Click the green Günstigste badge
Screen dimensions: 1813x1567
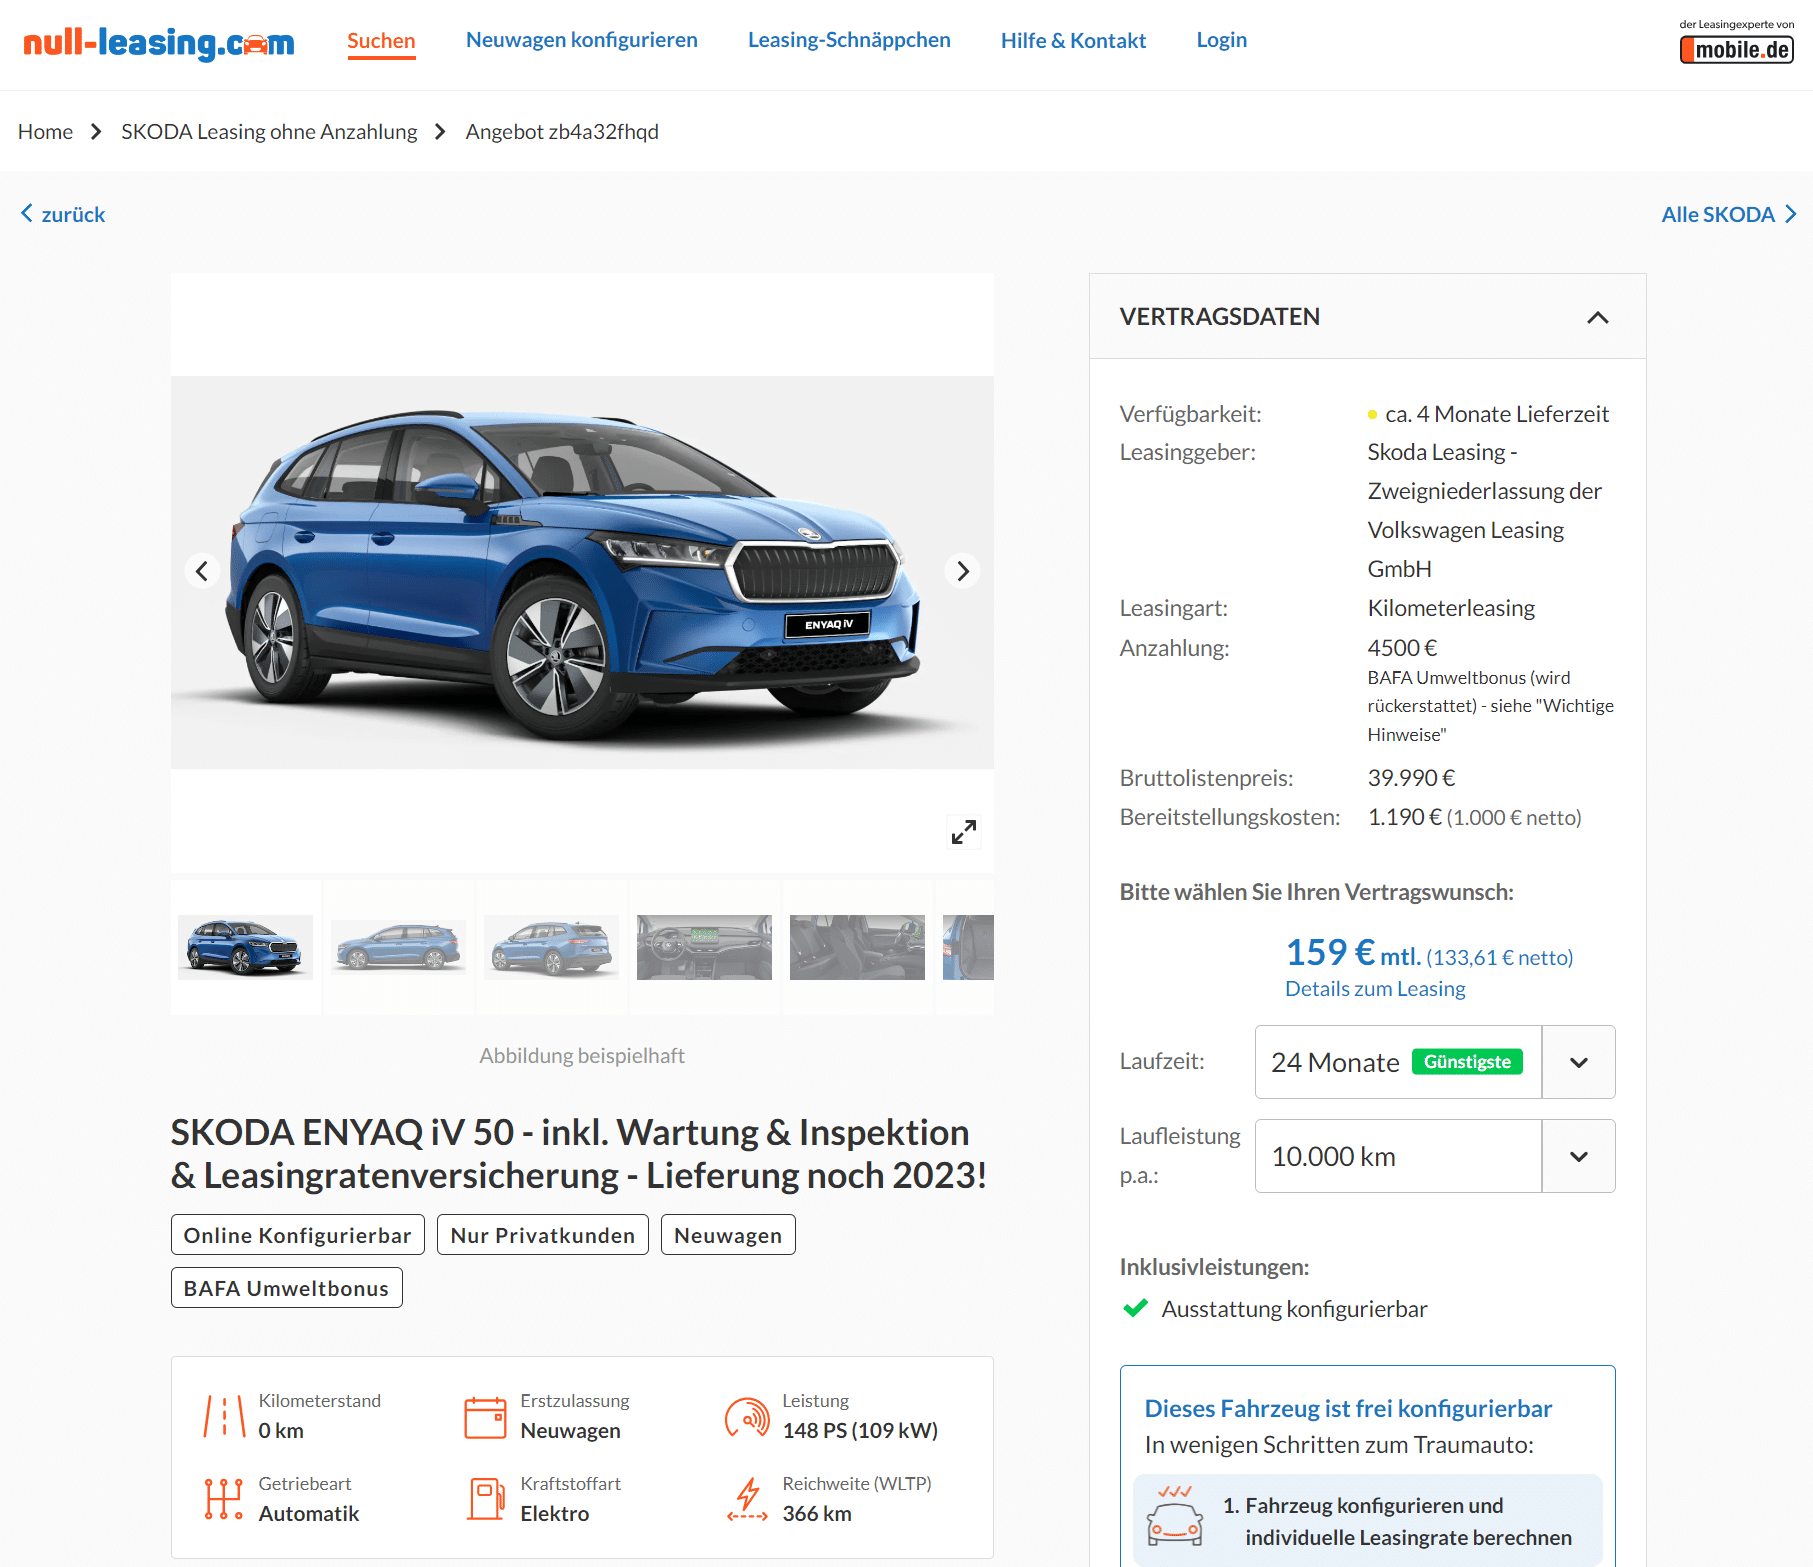coord(1467,1062)
